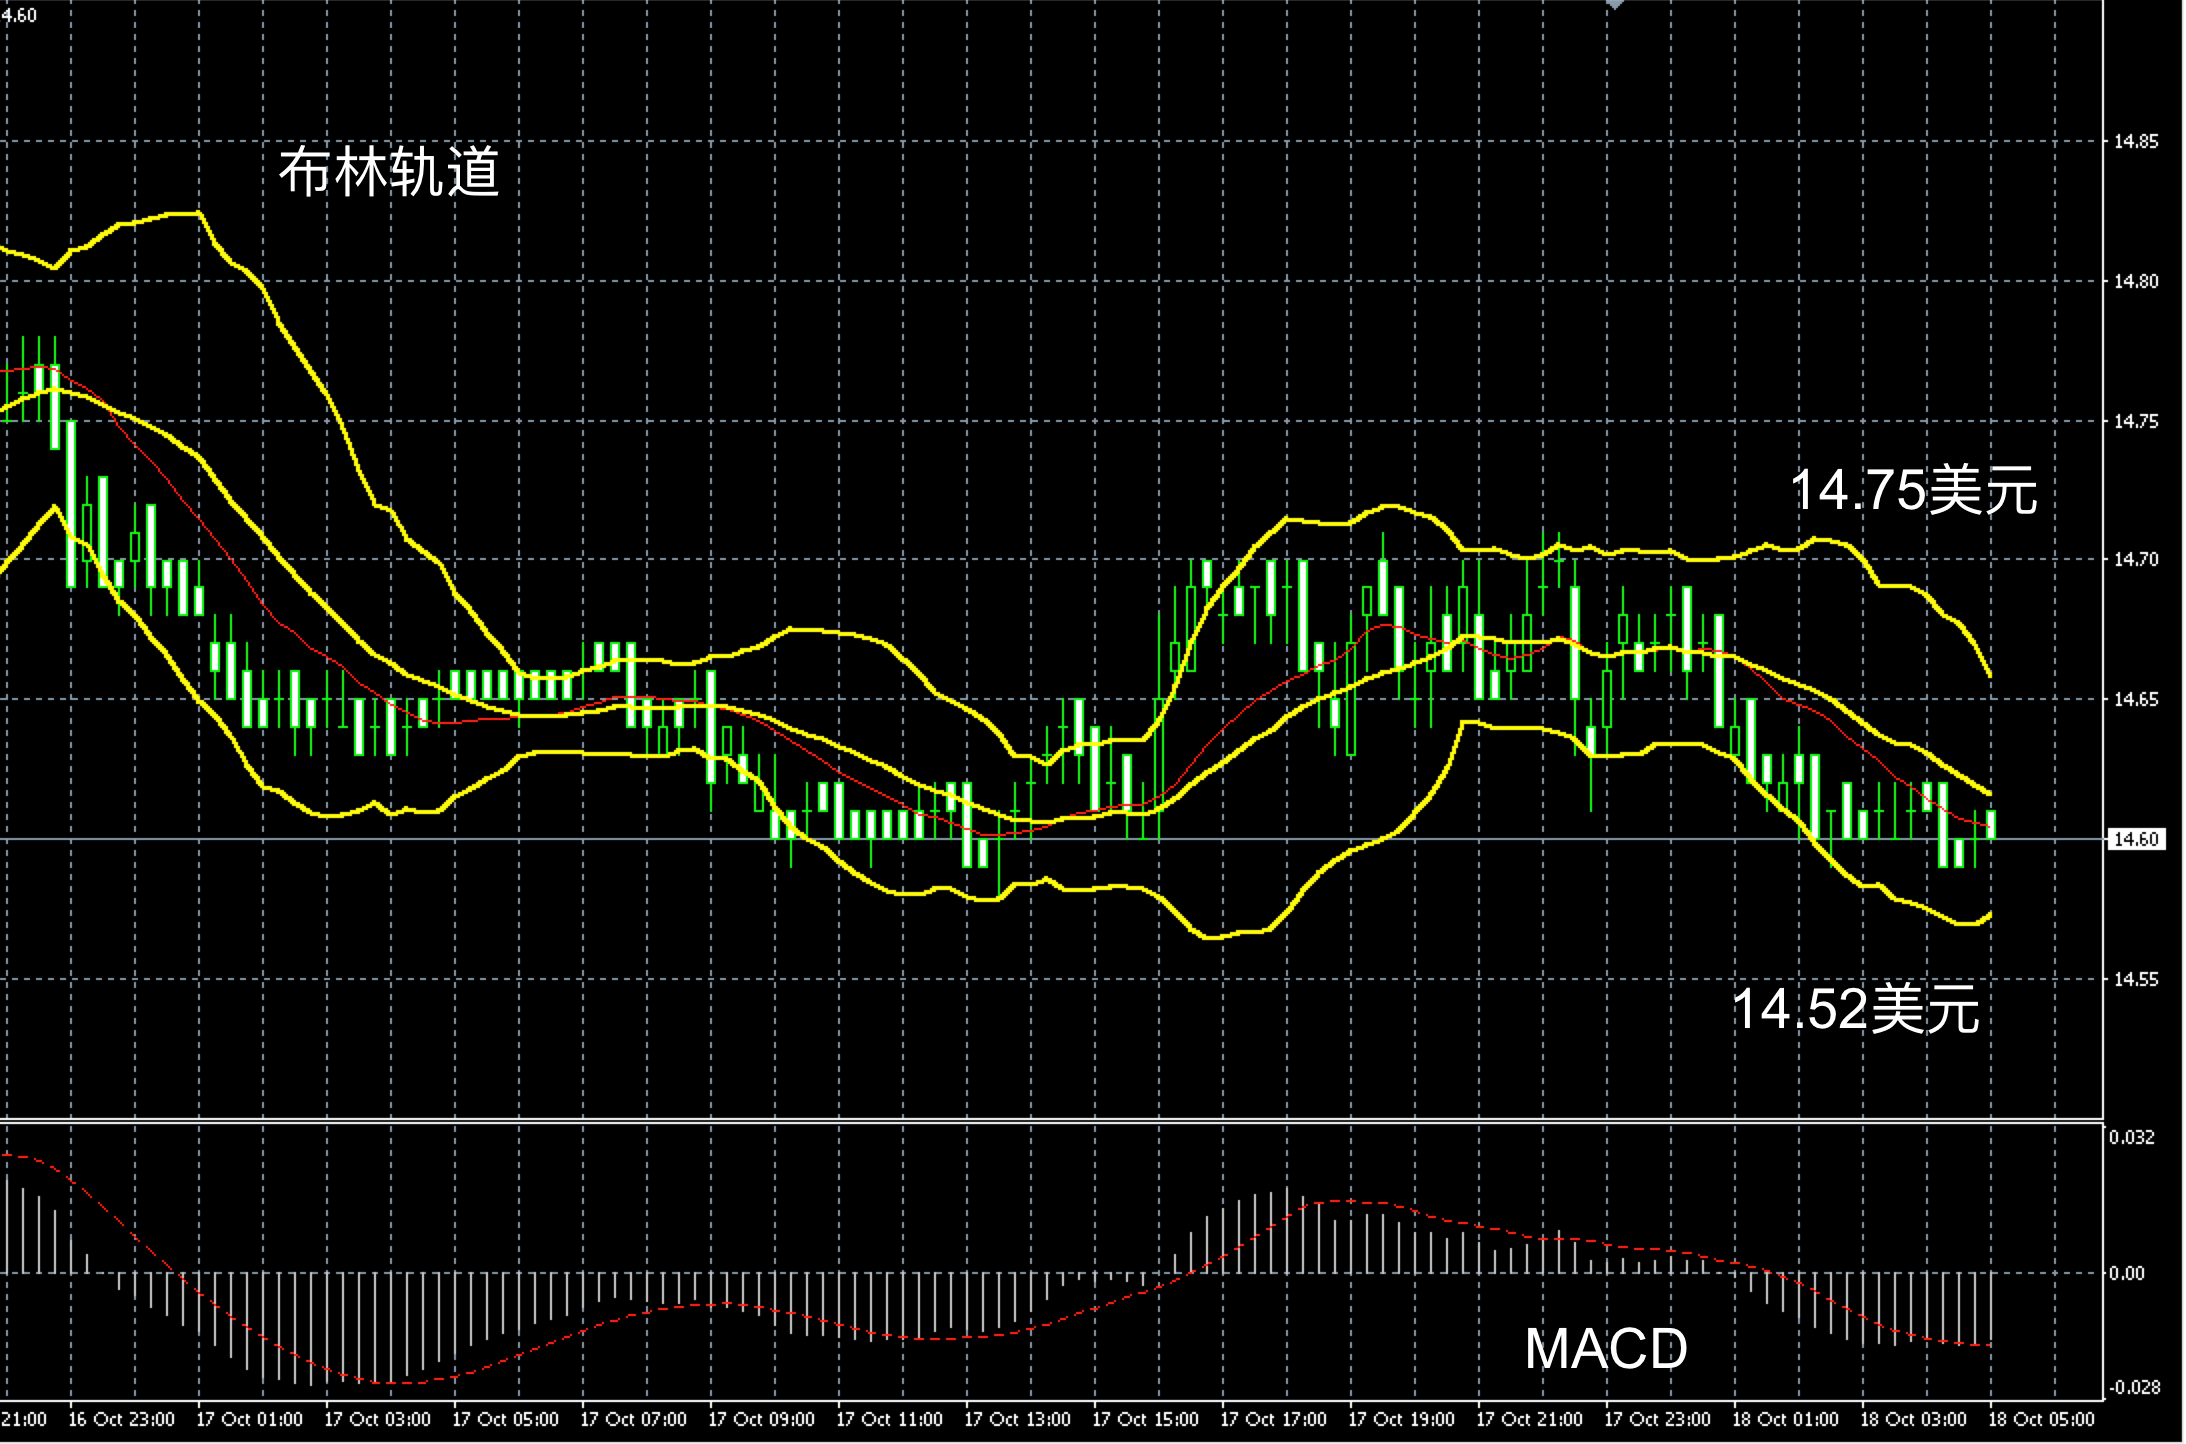Click the 14.75 price axis label
The height and width of the screenshot is (1444, 2186).
[x=2135, y=422]
